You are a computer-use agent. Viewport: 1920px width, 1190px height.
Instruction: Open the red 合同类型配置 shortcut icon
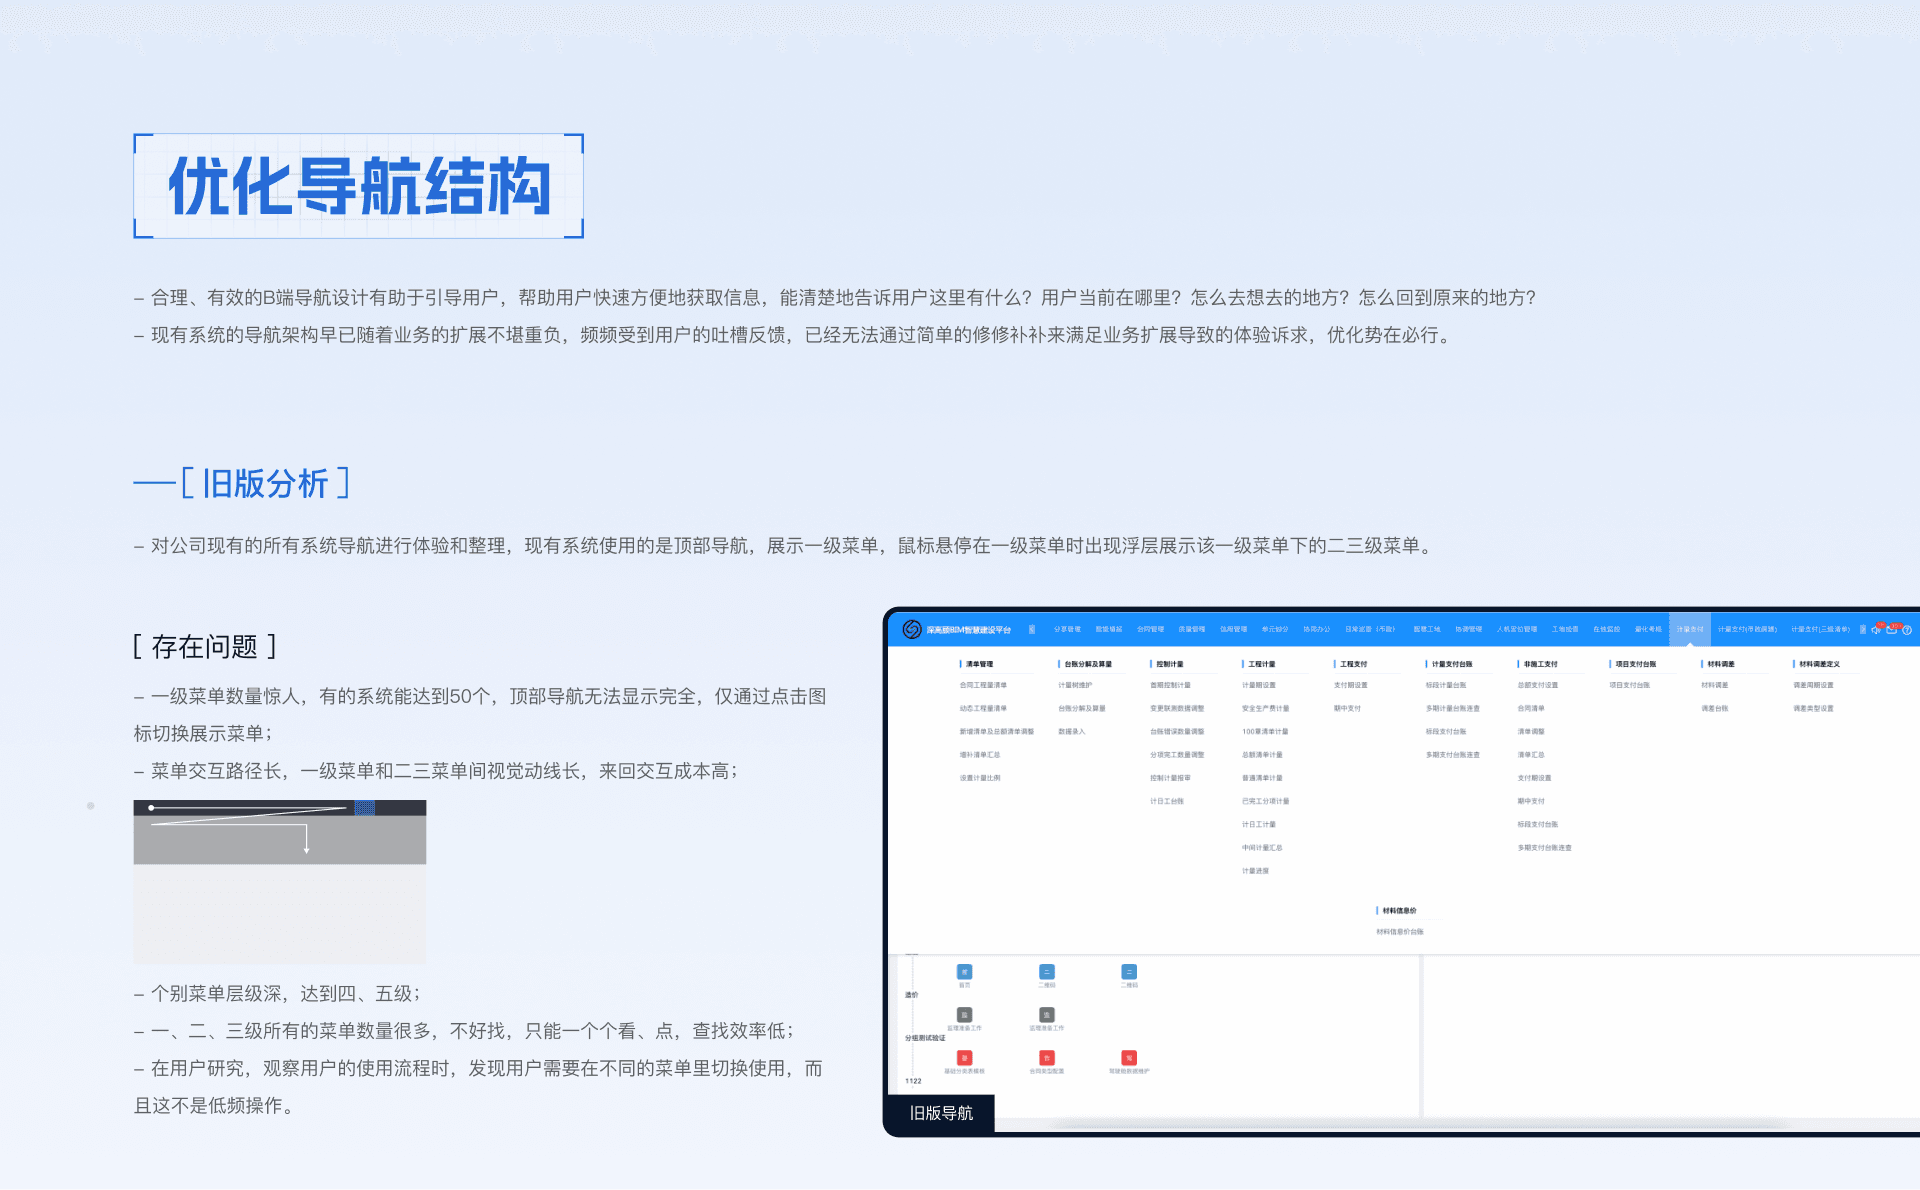pyautogui.click(x=1046, y=1058)
